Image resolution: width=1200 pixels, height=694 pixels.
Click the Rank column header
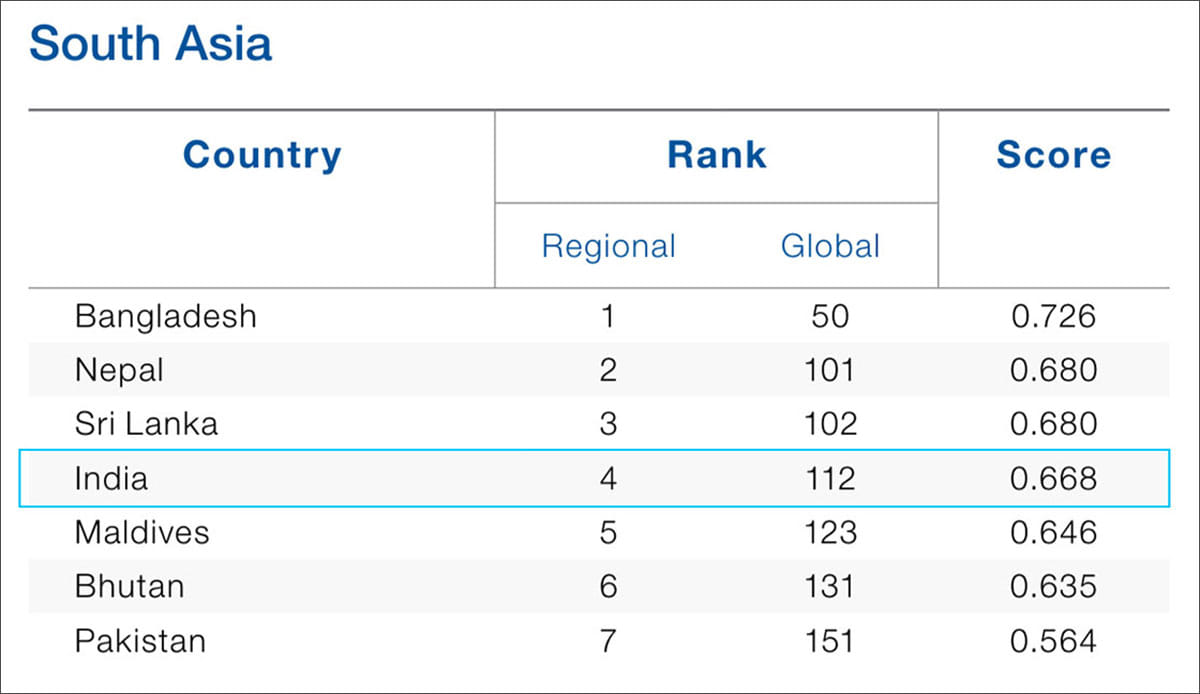click(x=716, y=155)
